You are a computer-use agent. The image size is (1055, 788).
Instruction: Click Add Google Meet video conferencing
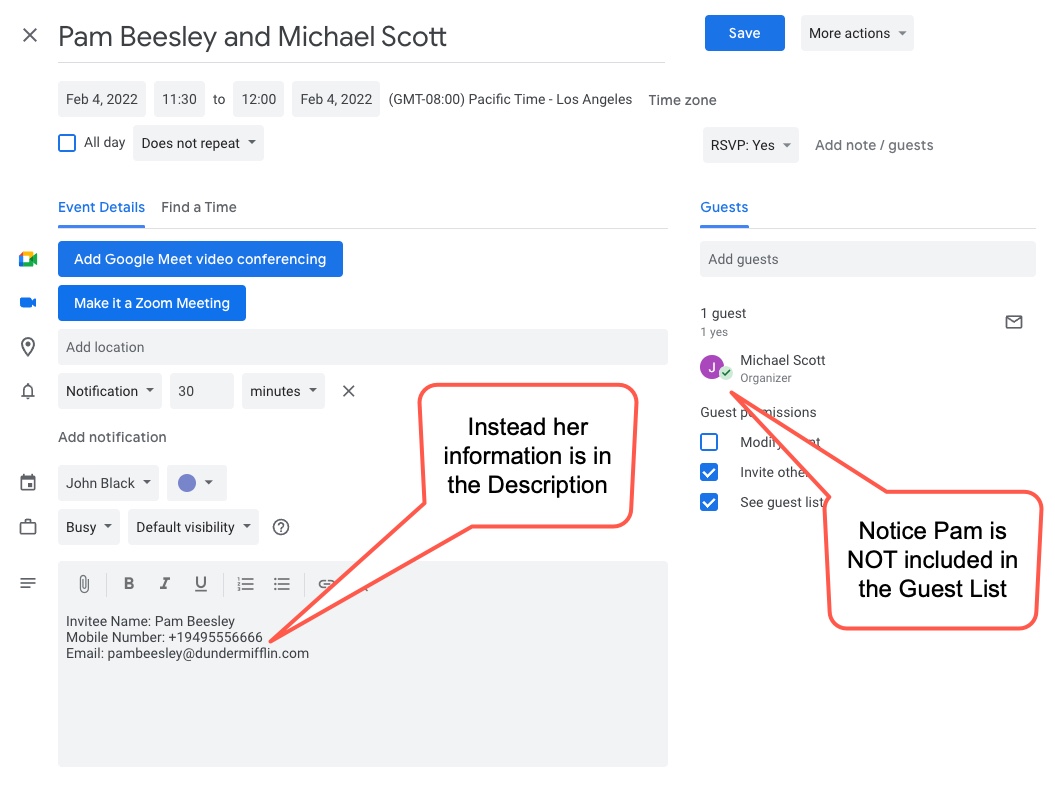click(x=200, y=259)
